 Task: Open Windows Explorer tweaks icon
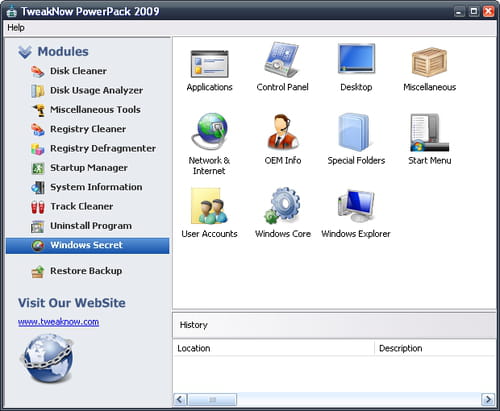(x=356, y=206)
